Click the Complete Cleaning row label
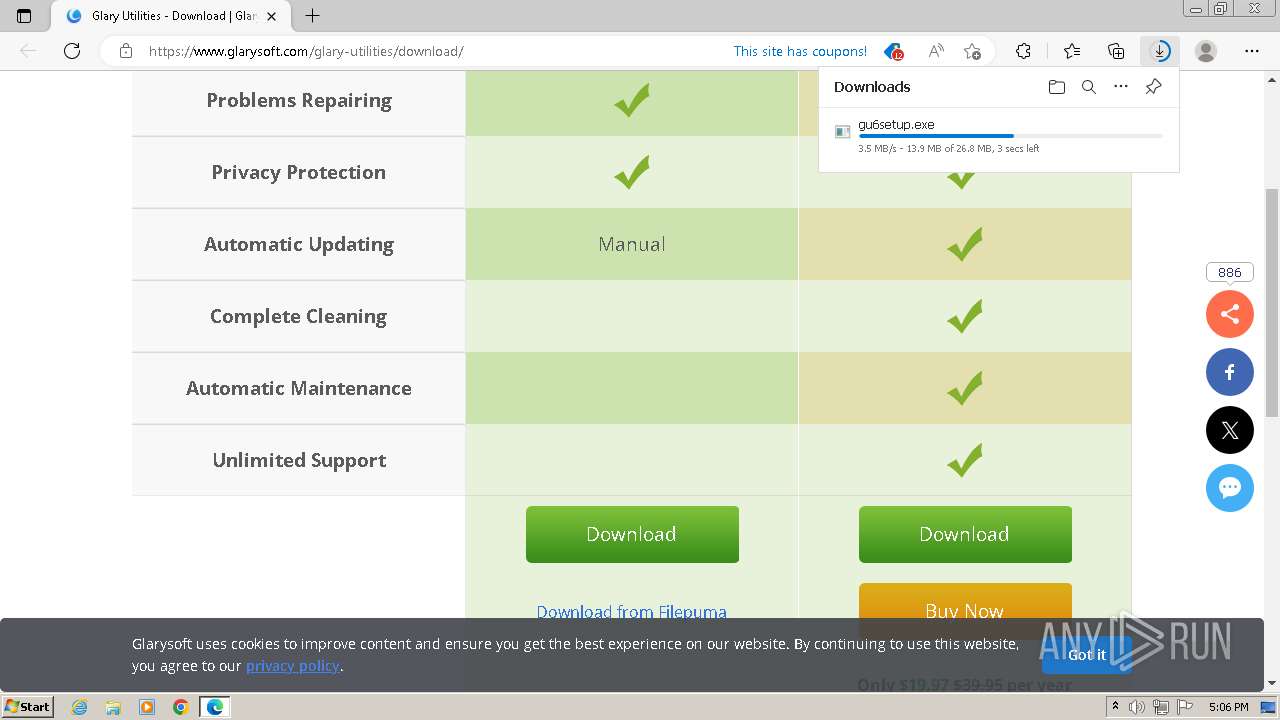 pos(298,316)
